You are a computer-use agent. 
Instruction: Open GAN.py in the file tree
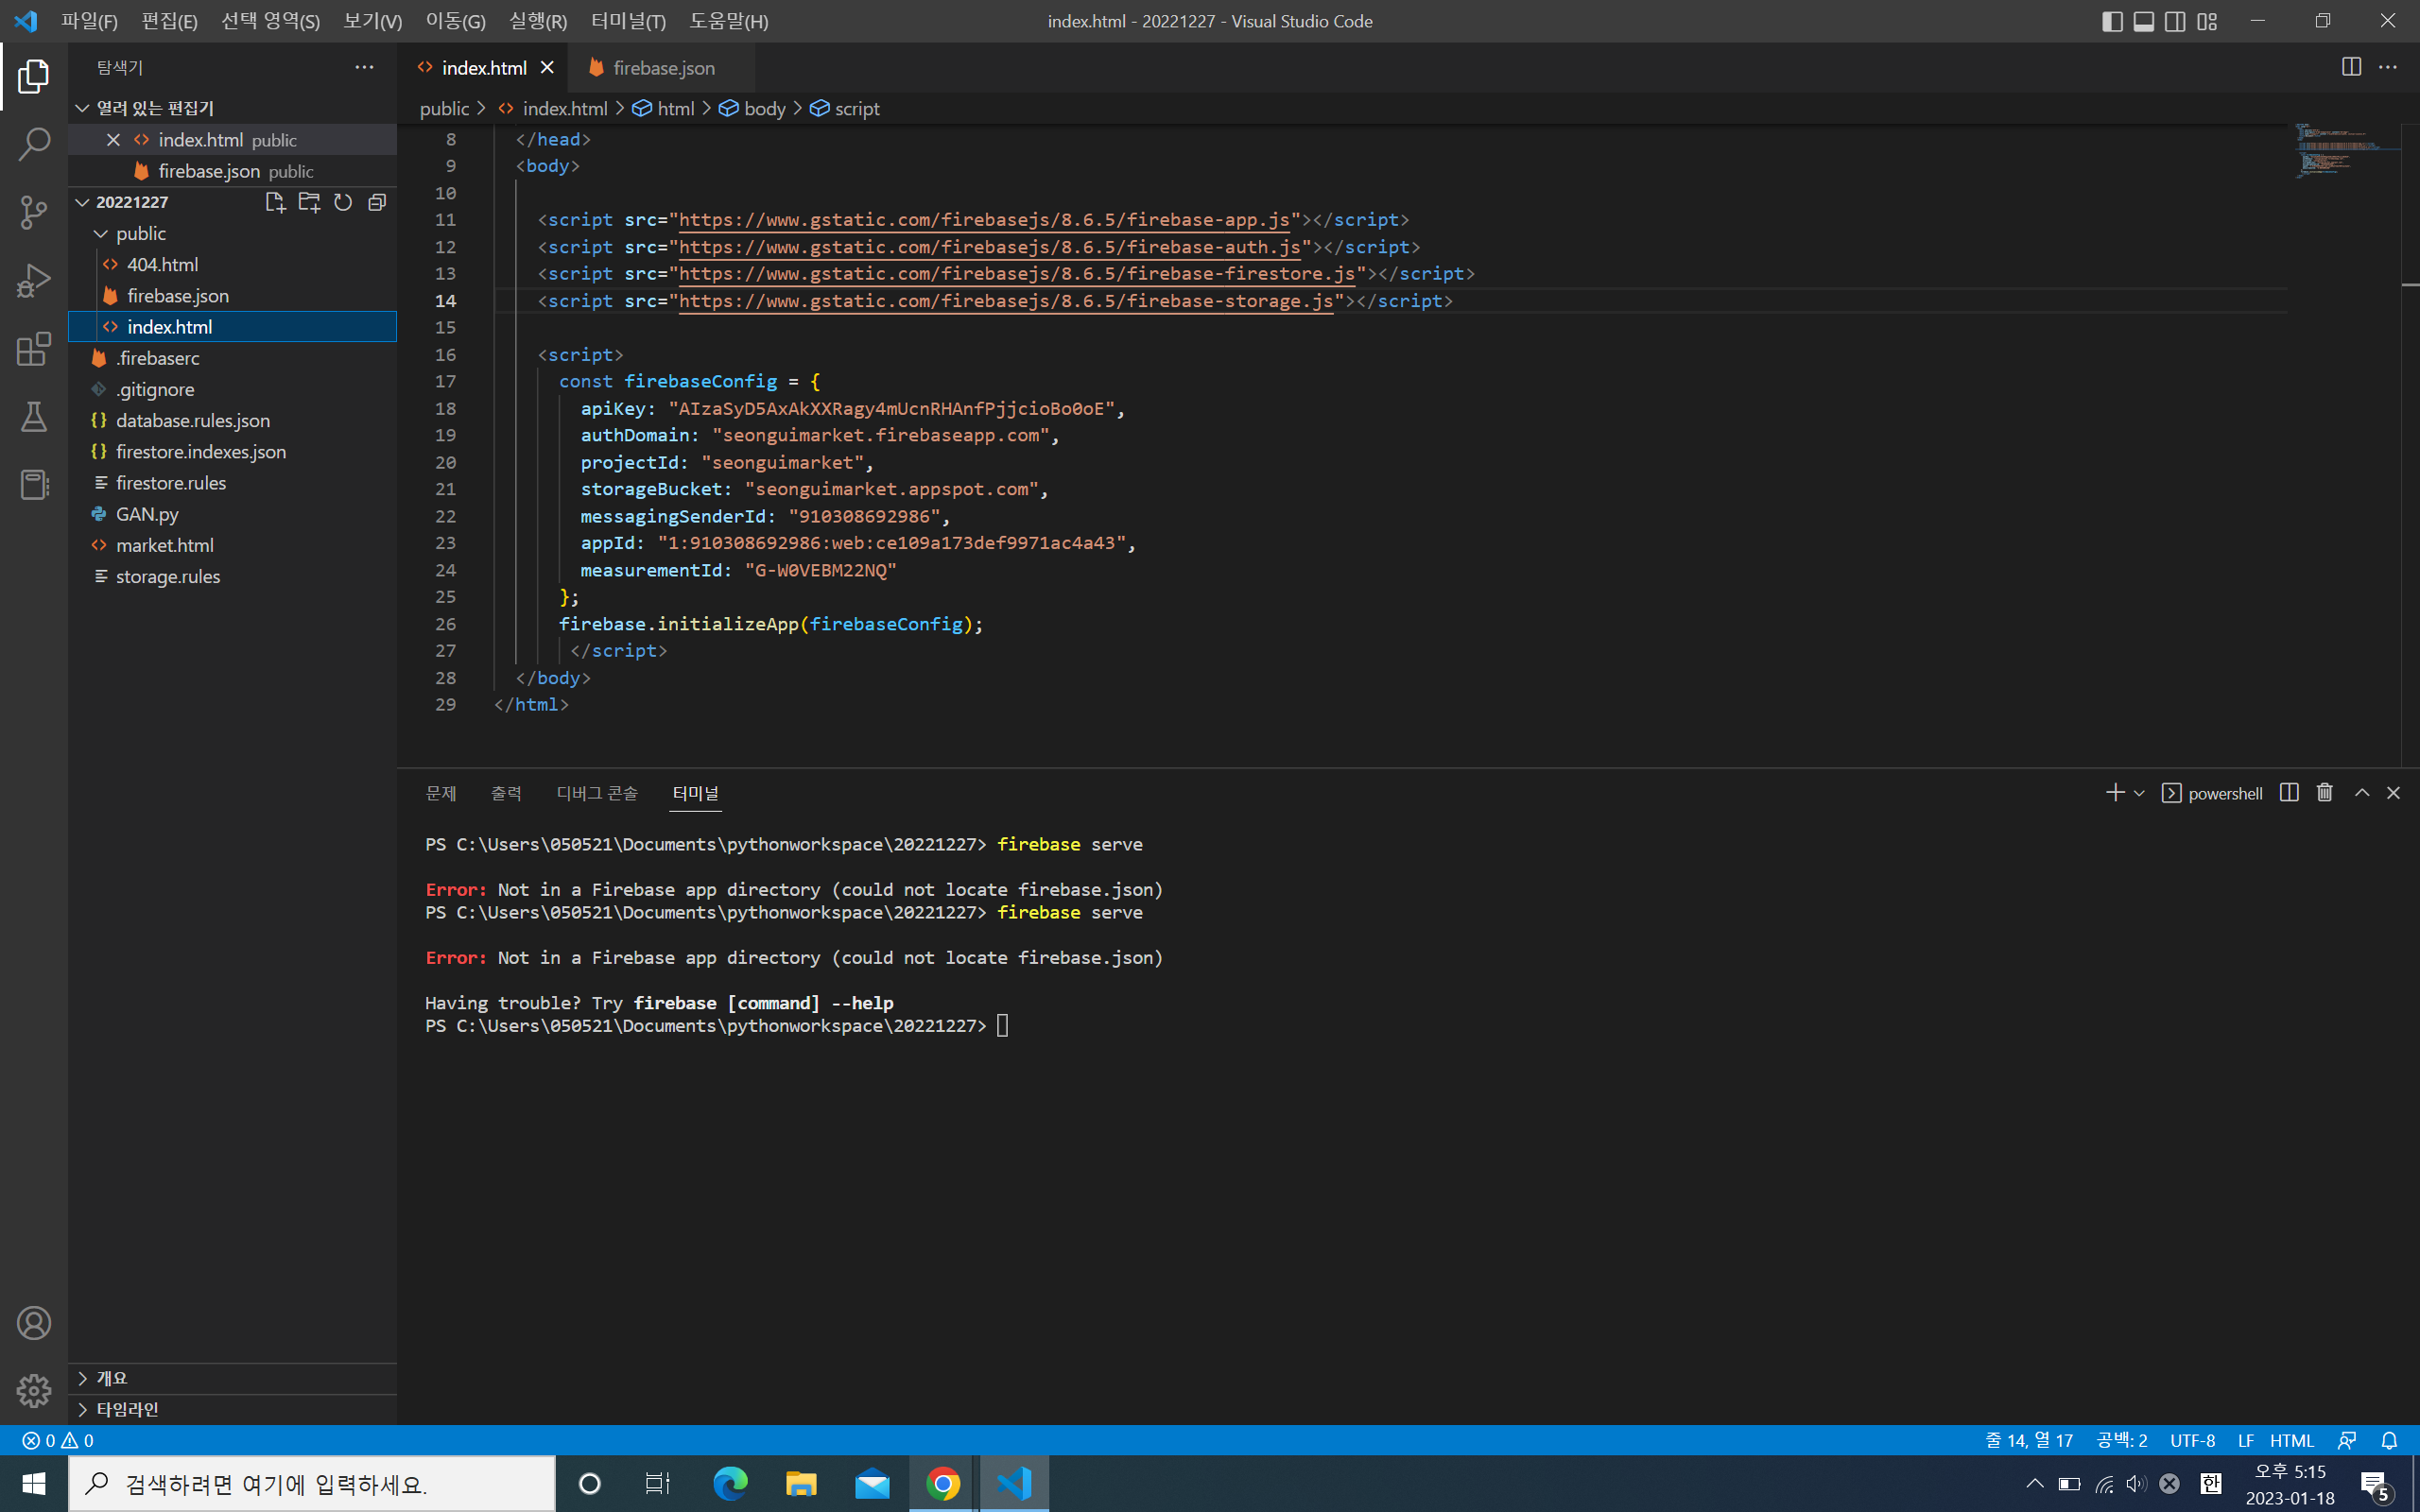click(x=232, y=514)
